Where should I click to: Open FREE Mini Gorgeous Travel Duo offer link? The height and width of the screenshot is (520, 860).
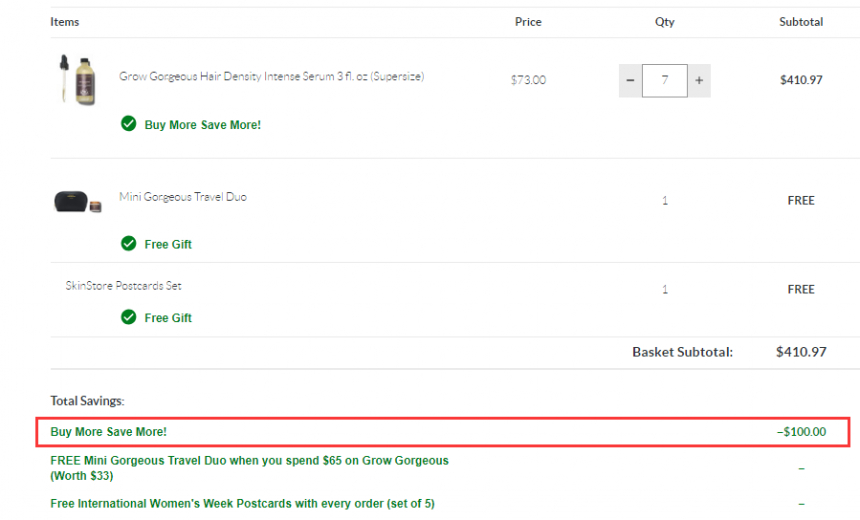pos(250,468)
